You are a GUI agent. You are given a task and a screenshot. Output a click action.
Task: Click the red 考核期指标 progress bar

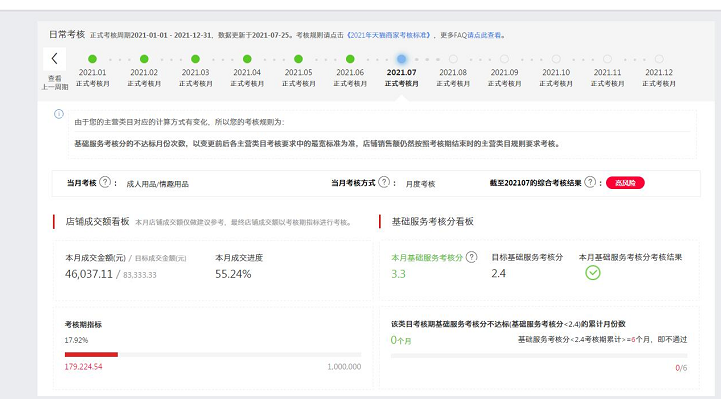coord(92,354)
